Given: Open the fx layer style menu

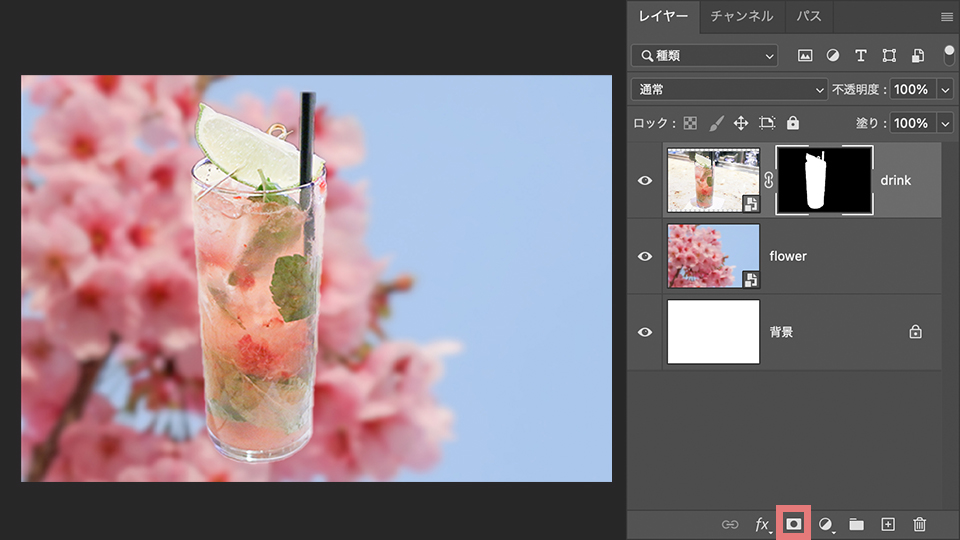Looking at the screenshot, I should click(x=762, y=525).
